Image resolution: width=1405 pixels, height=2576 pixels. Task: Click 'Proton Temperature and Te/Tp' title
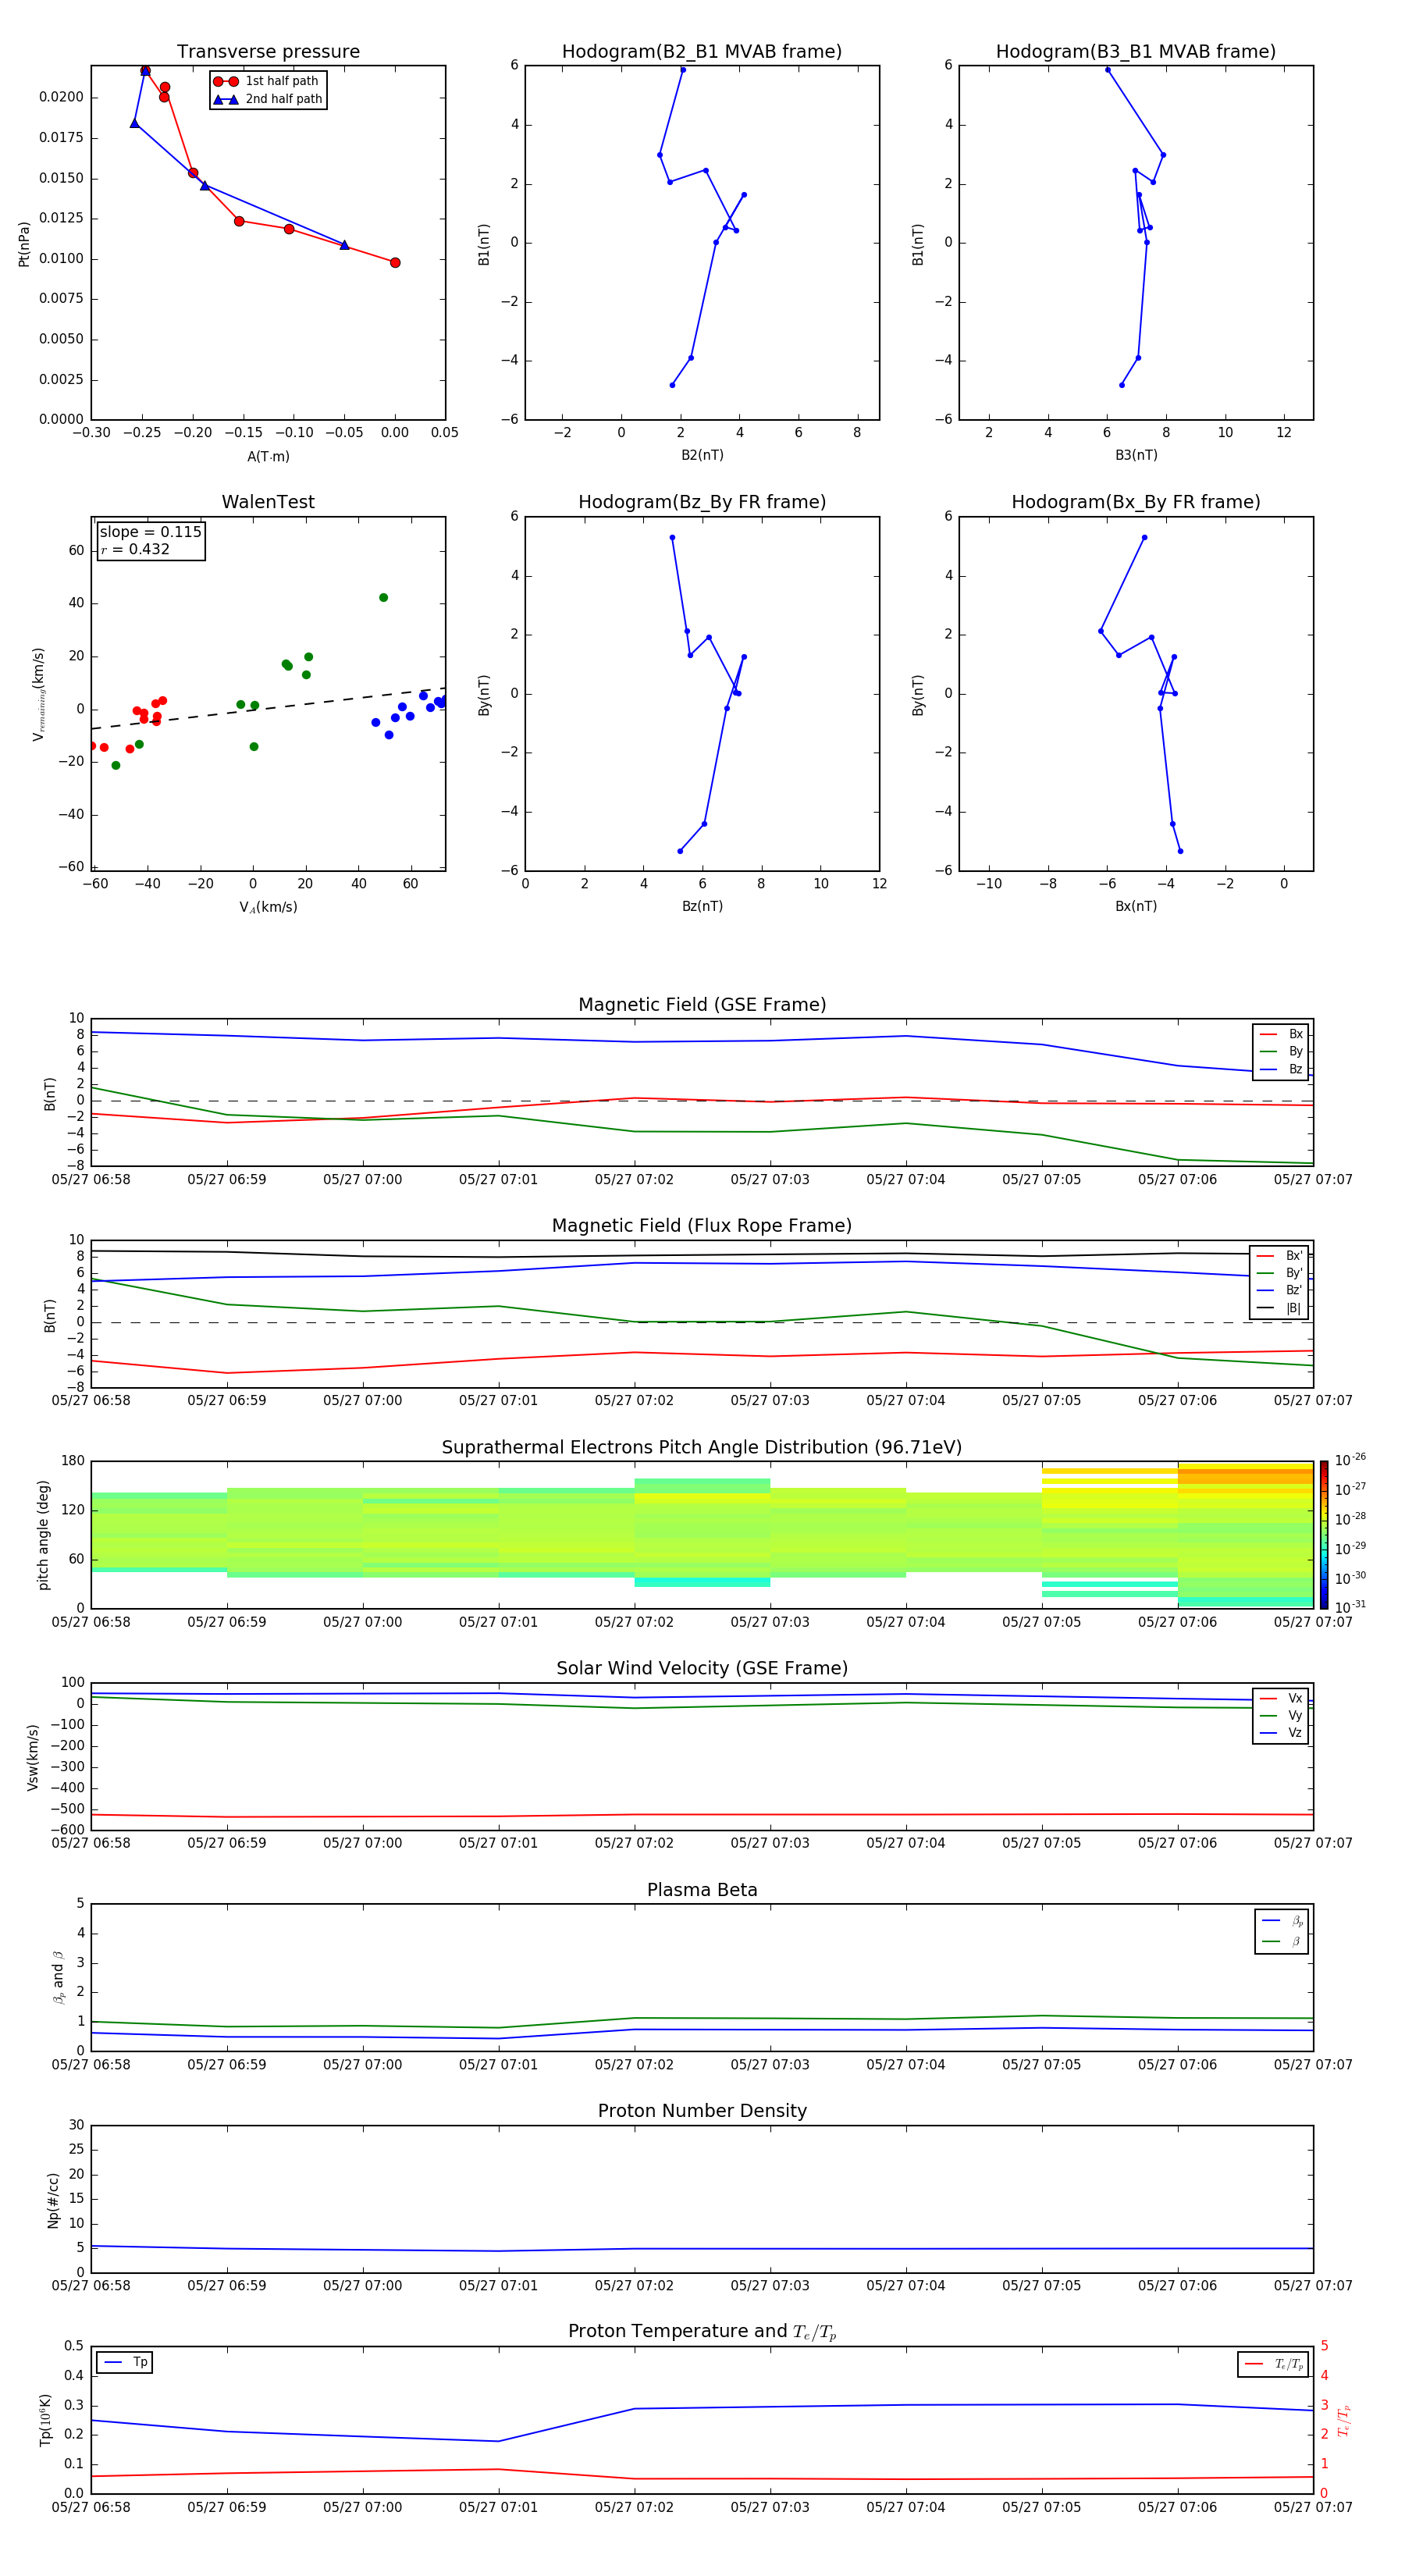[x=702, y=2332]
